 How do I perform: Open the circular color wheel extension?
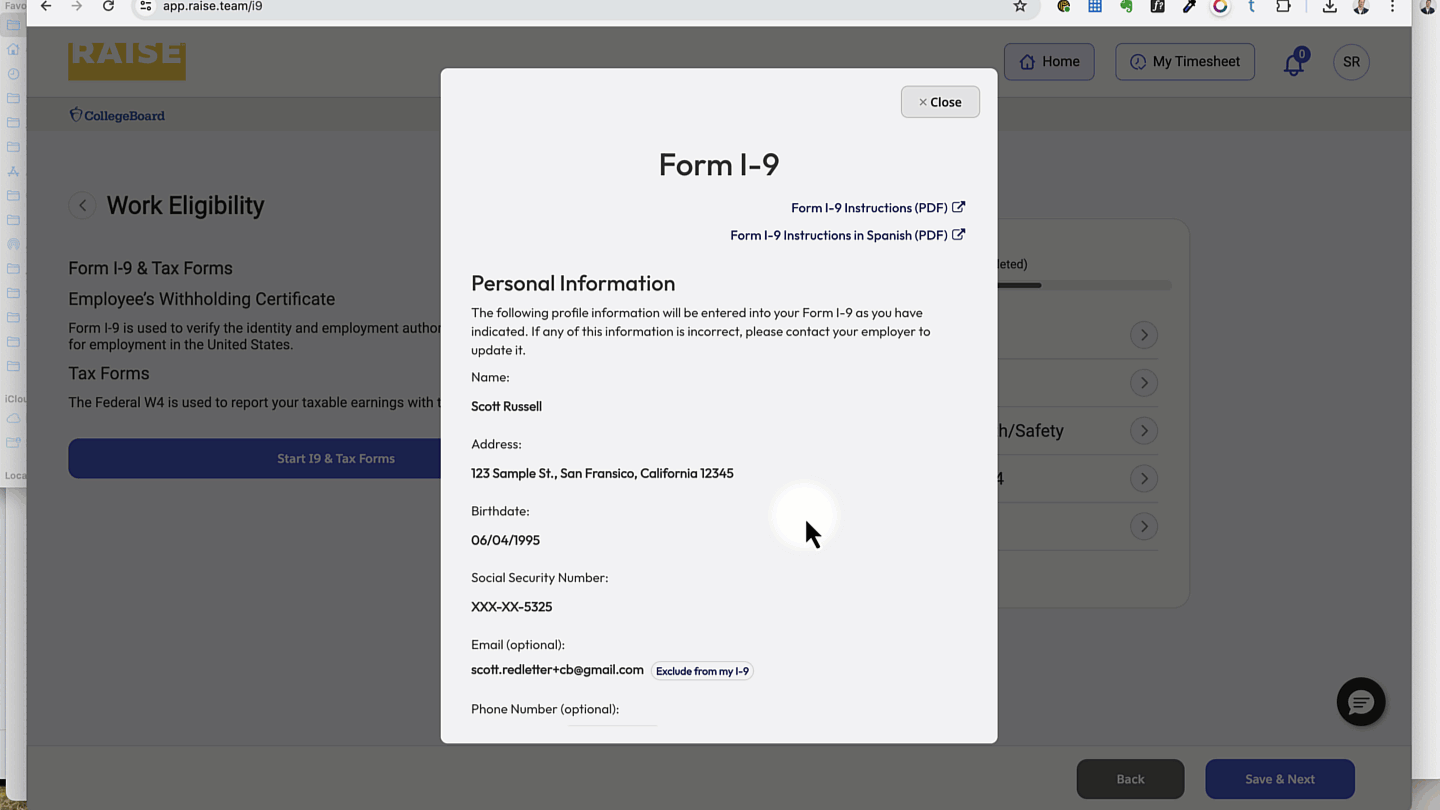(x=1220, y=6)
